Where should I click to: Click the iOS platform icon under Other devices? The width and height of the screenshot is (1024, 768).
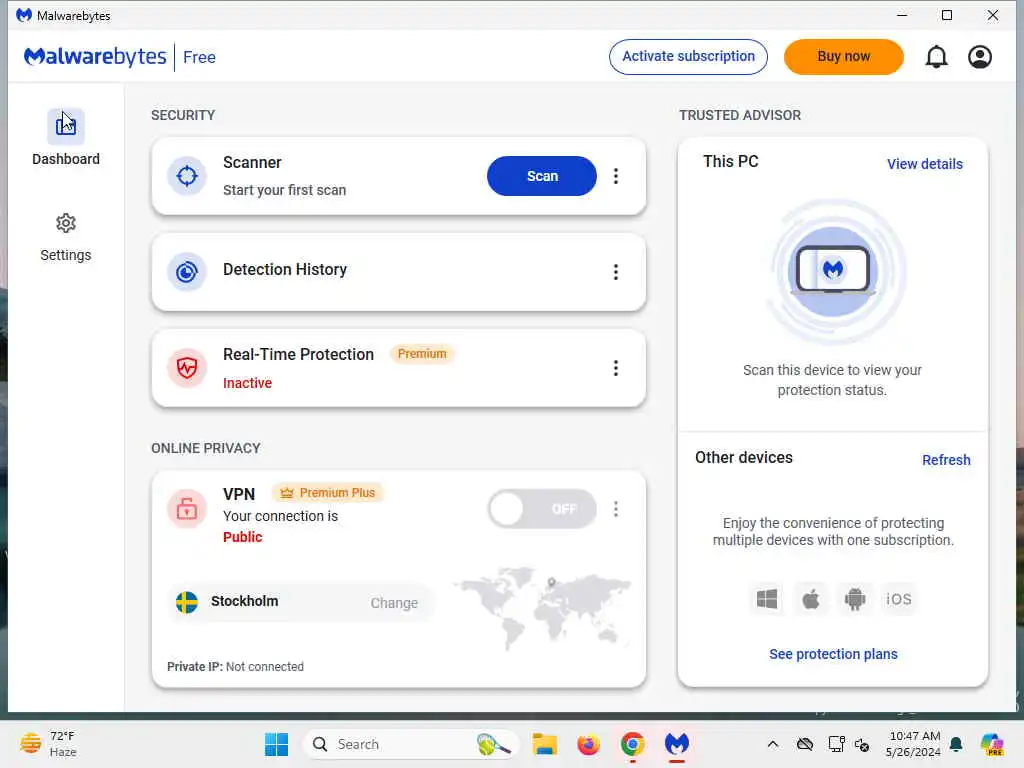(x=899, y=599)
